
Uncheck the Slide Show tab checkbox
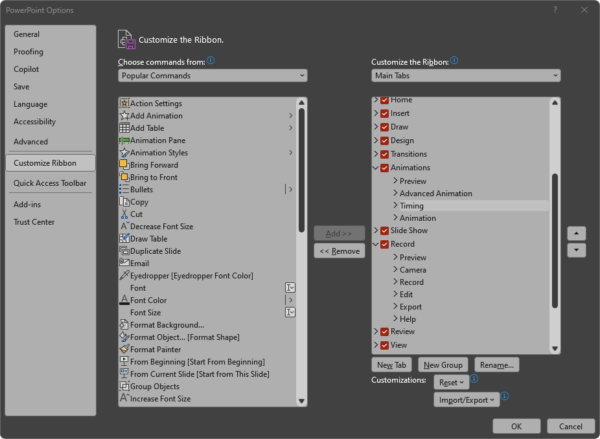[x=385, y=230]
